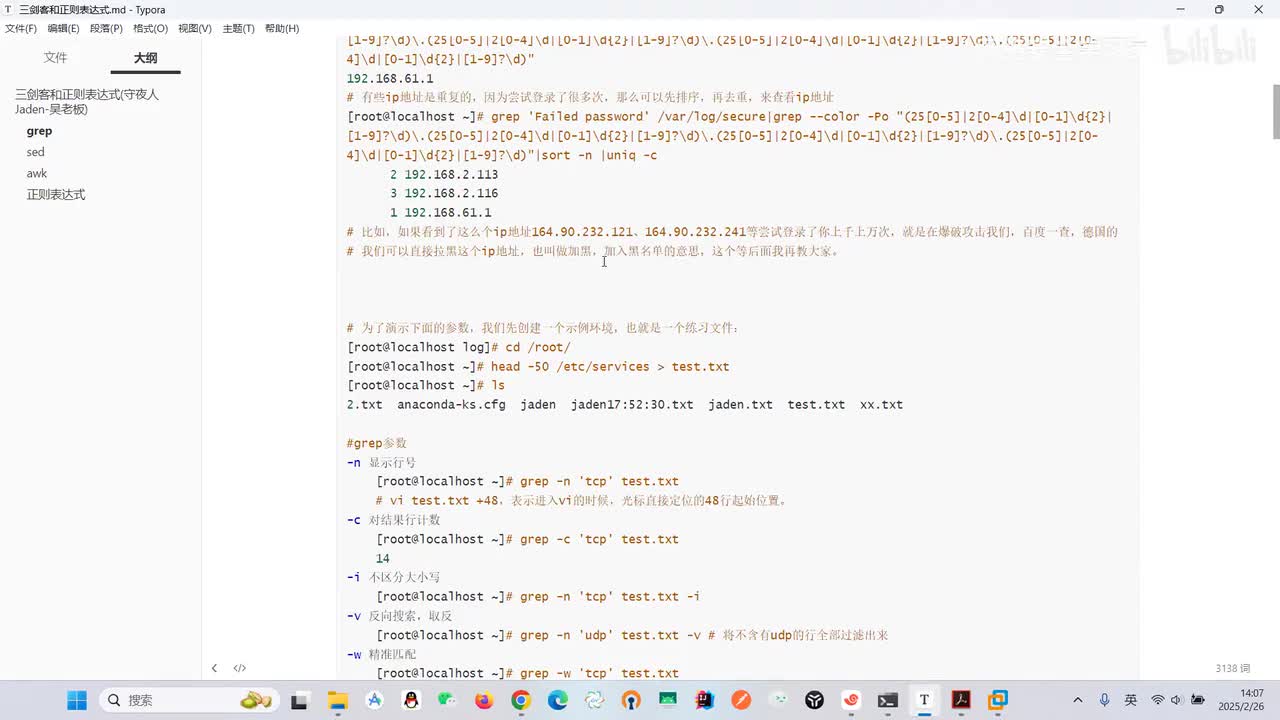Screen dimensions: 1280x720
Task: Click the '-n 显示行号' line
Action: (x=381, y=463)
